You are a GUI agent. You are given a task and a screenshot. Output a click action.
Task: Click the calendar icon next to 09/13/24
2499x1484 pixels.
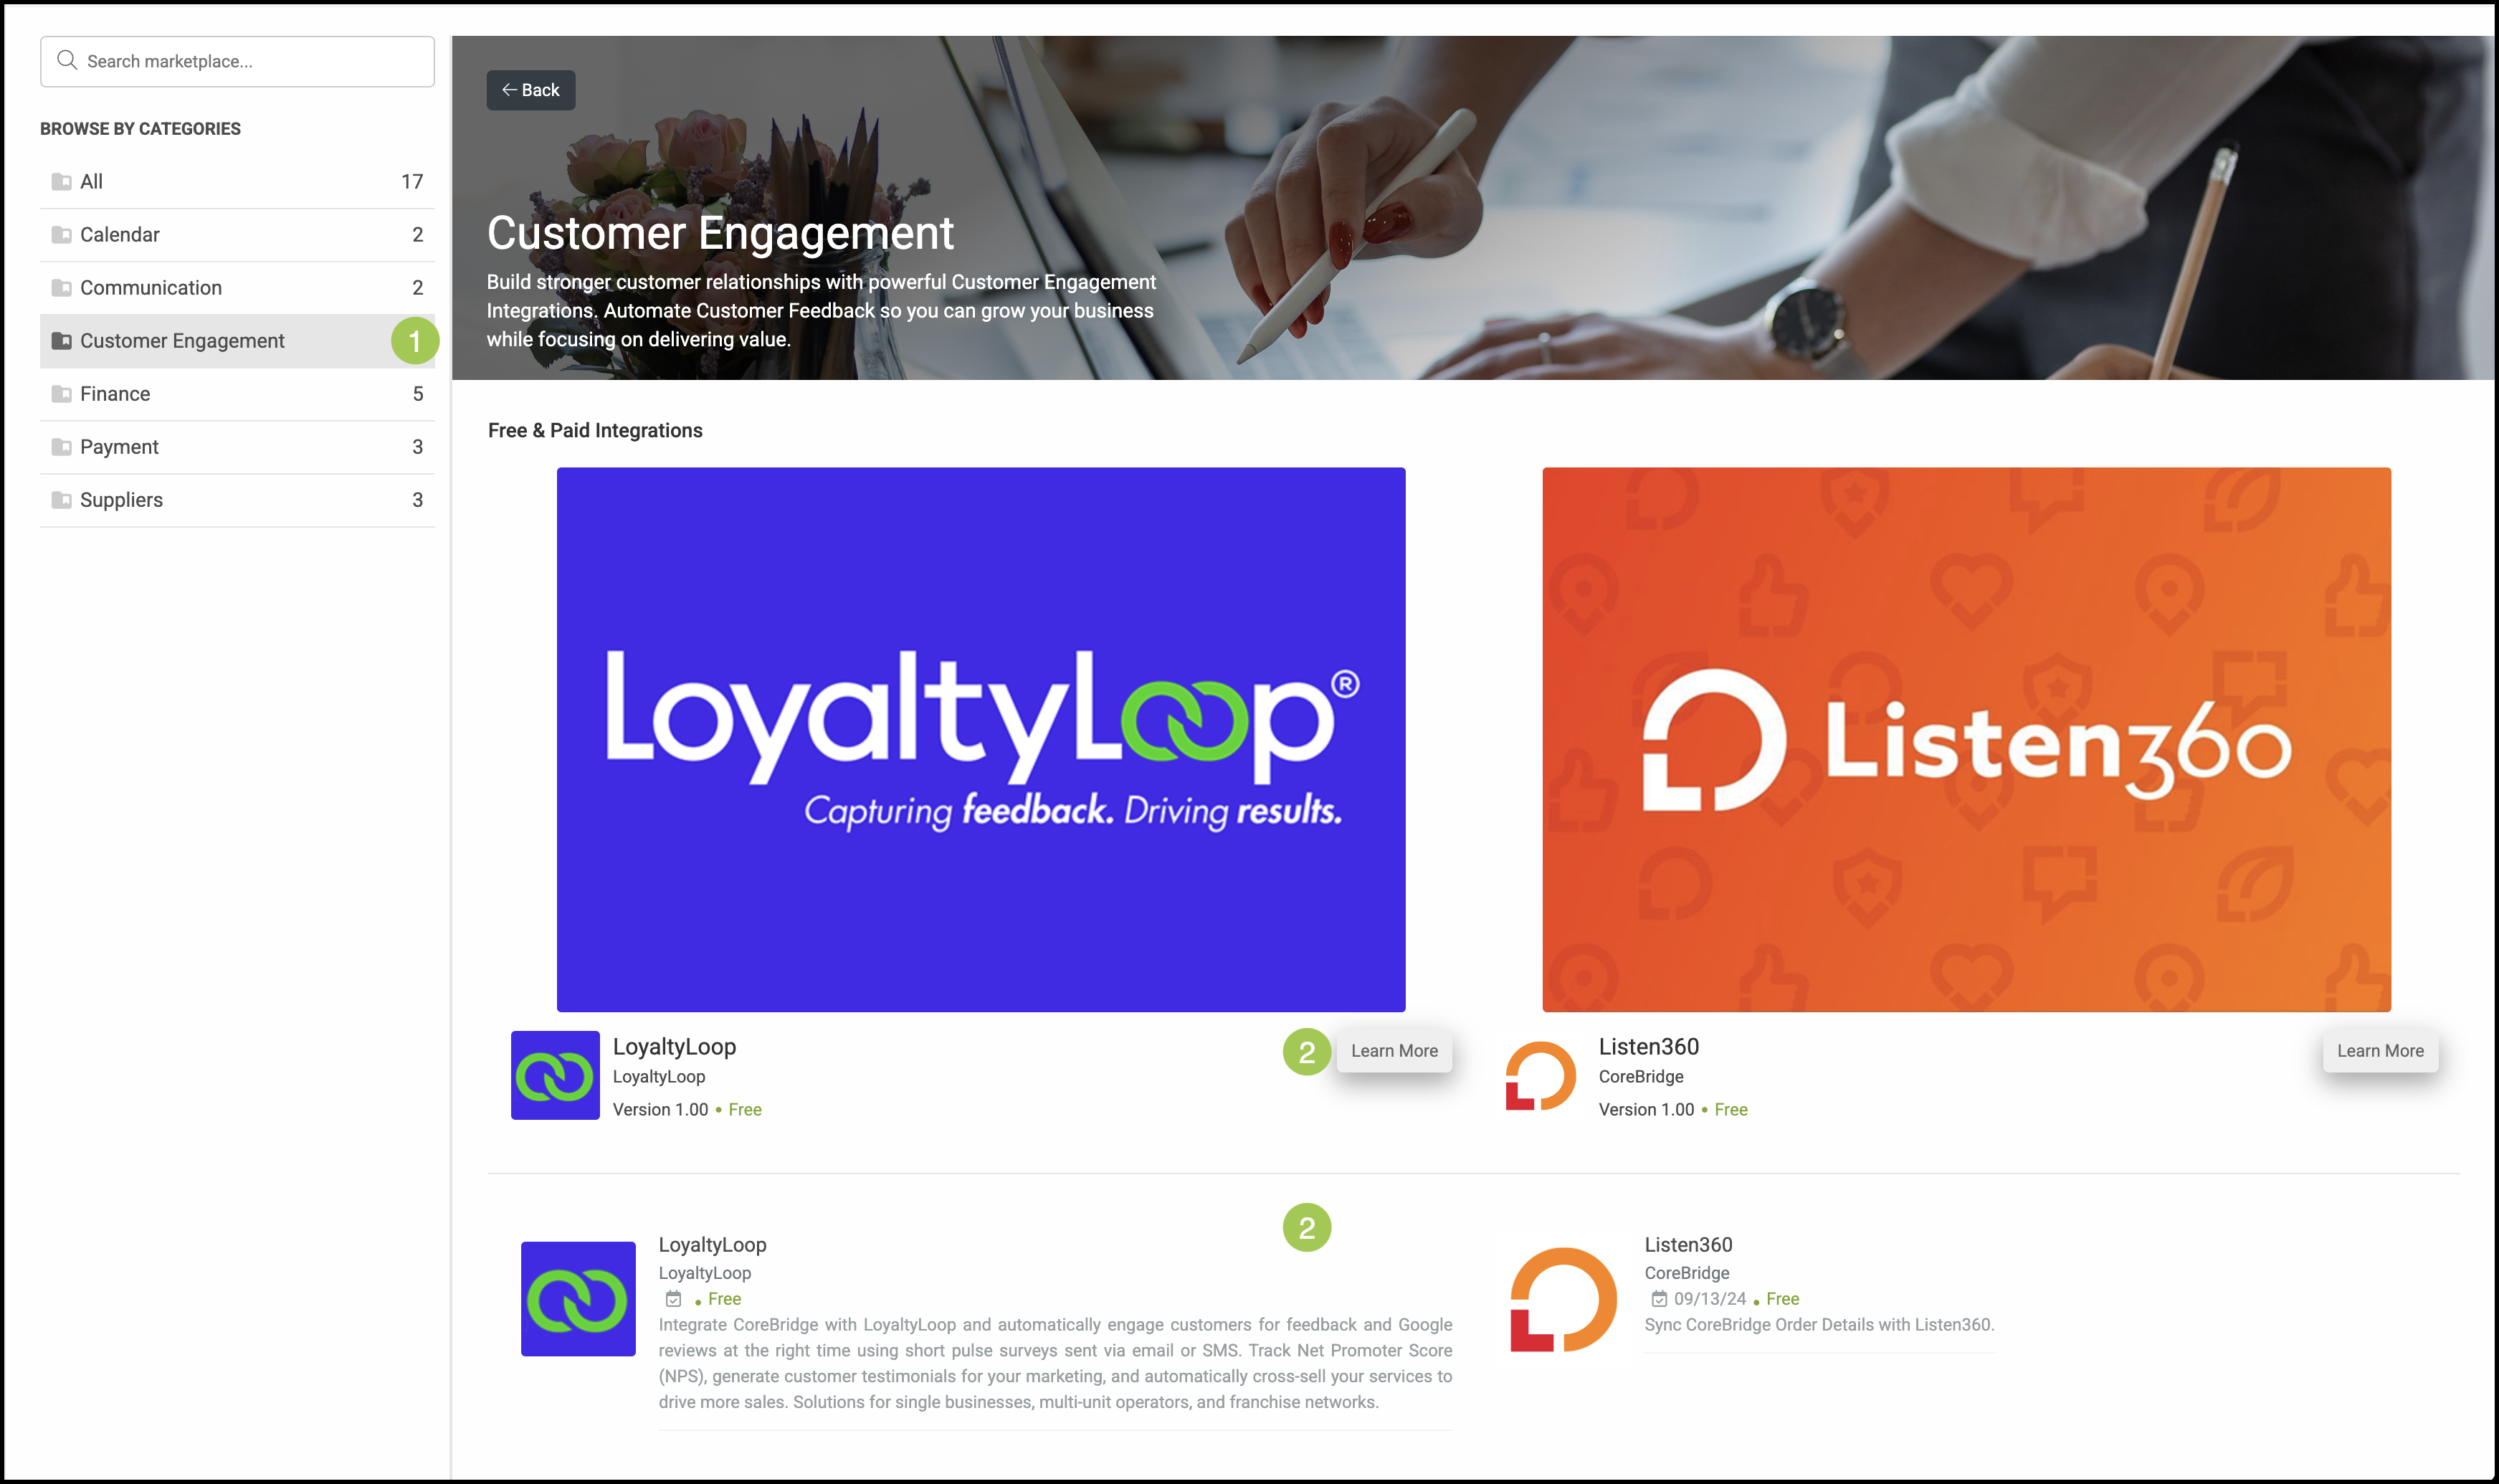1659,1299
